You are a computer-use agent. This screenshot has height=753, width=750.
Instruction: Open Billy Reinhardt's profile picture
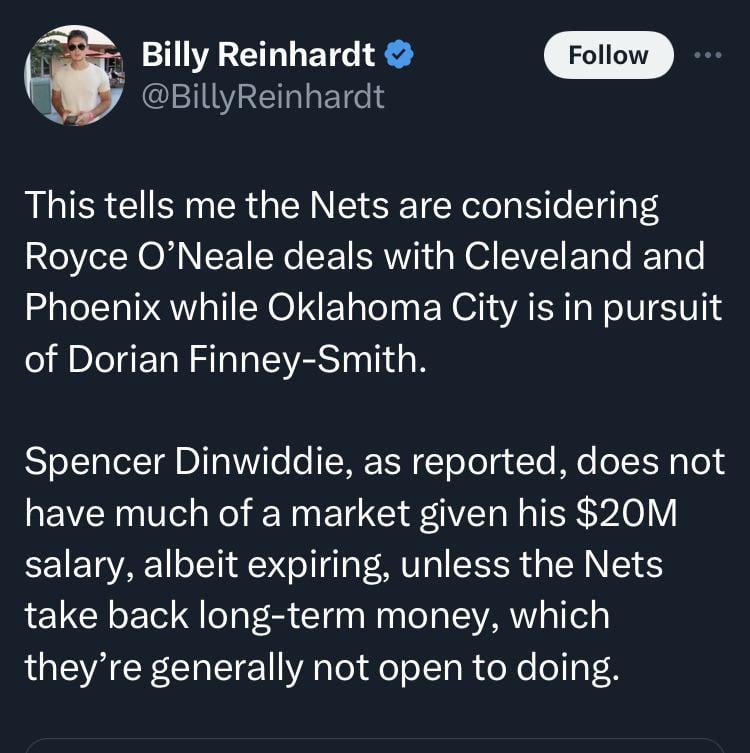pos(74,76)
